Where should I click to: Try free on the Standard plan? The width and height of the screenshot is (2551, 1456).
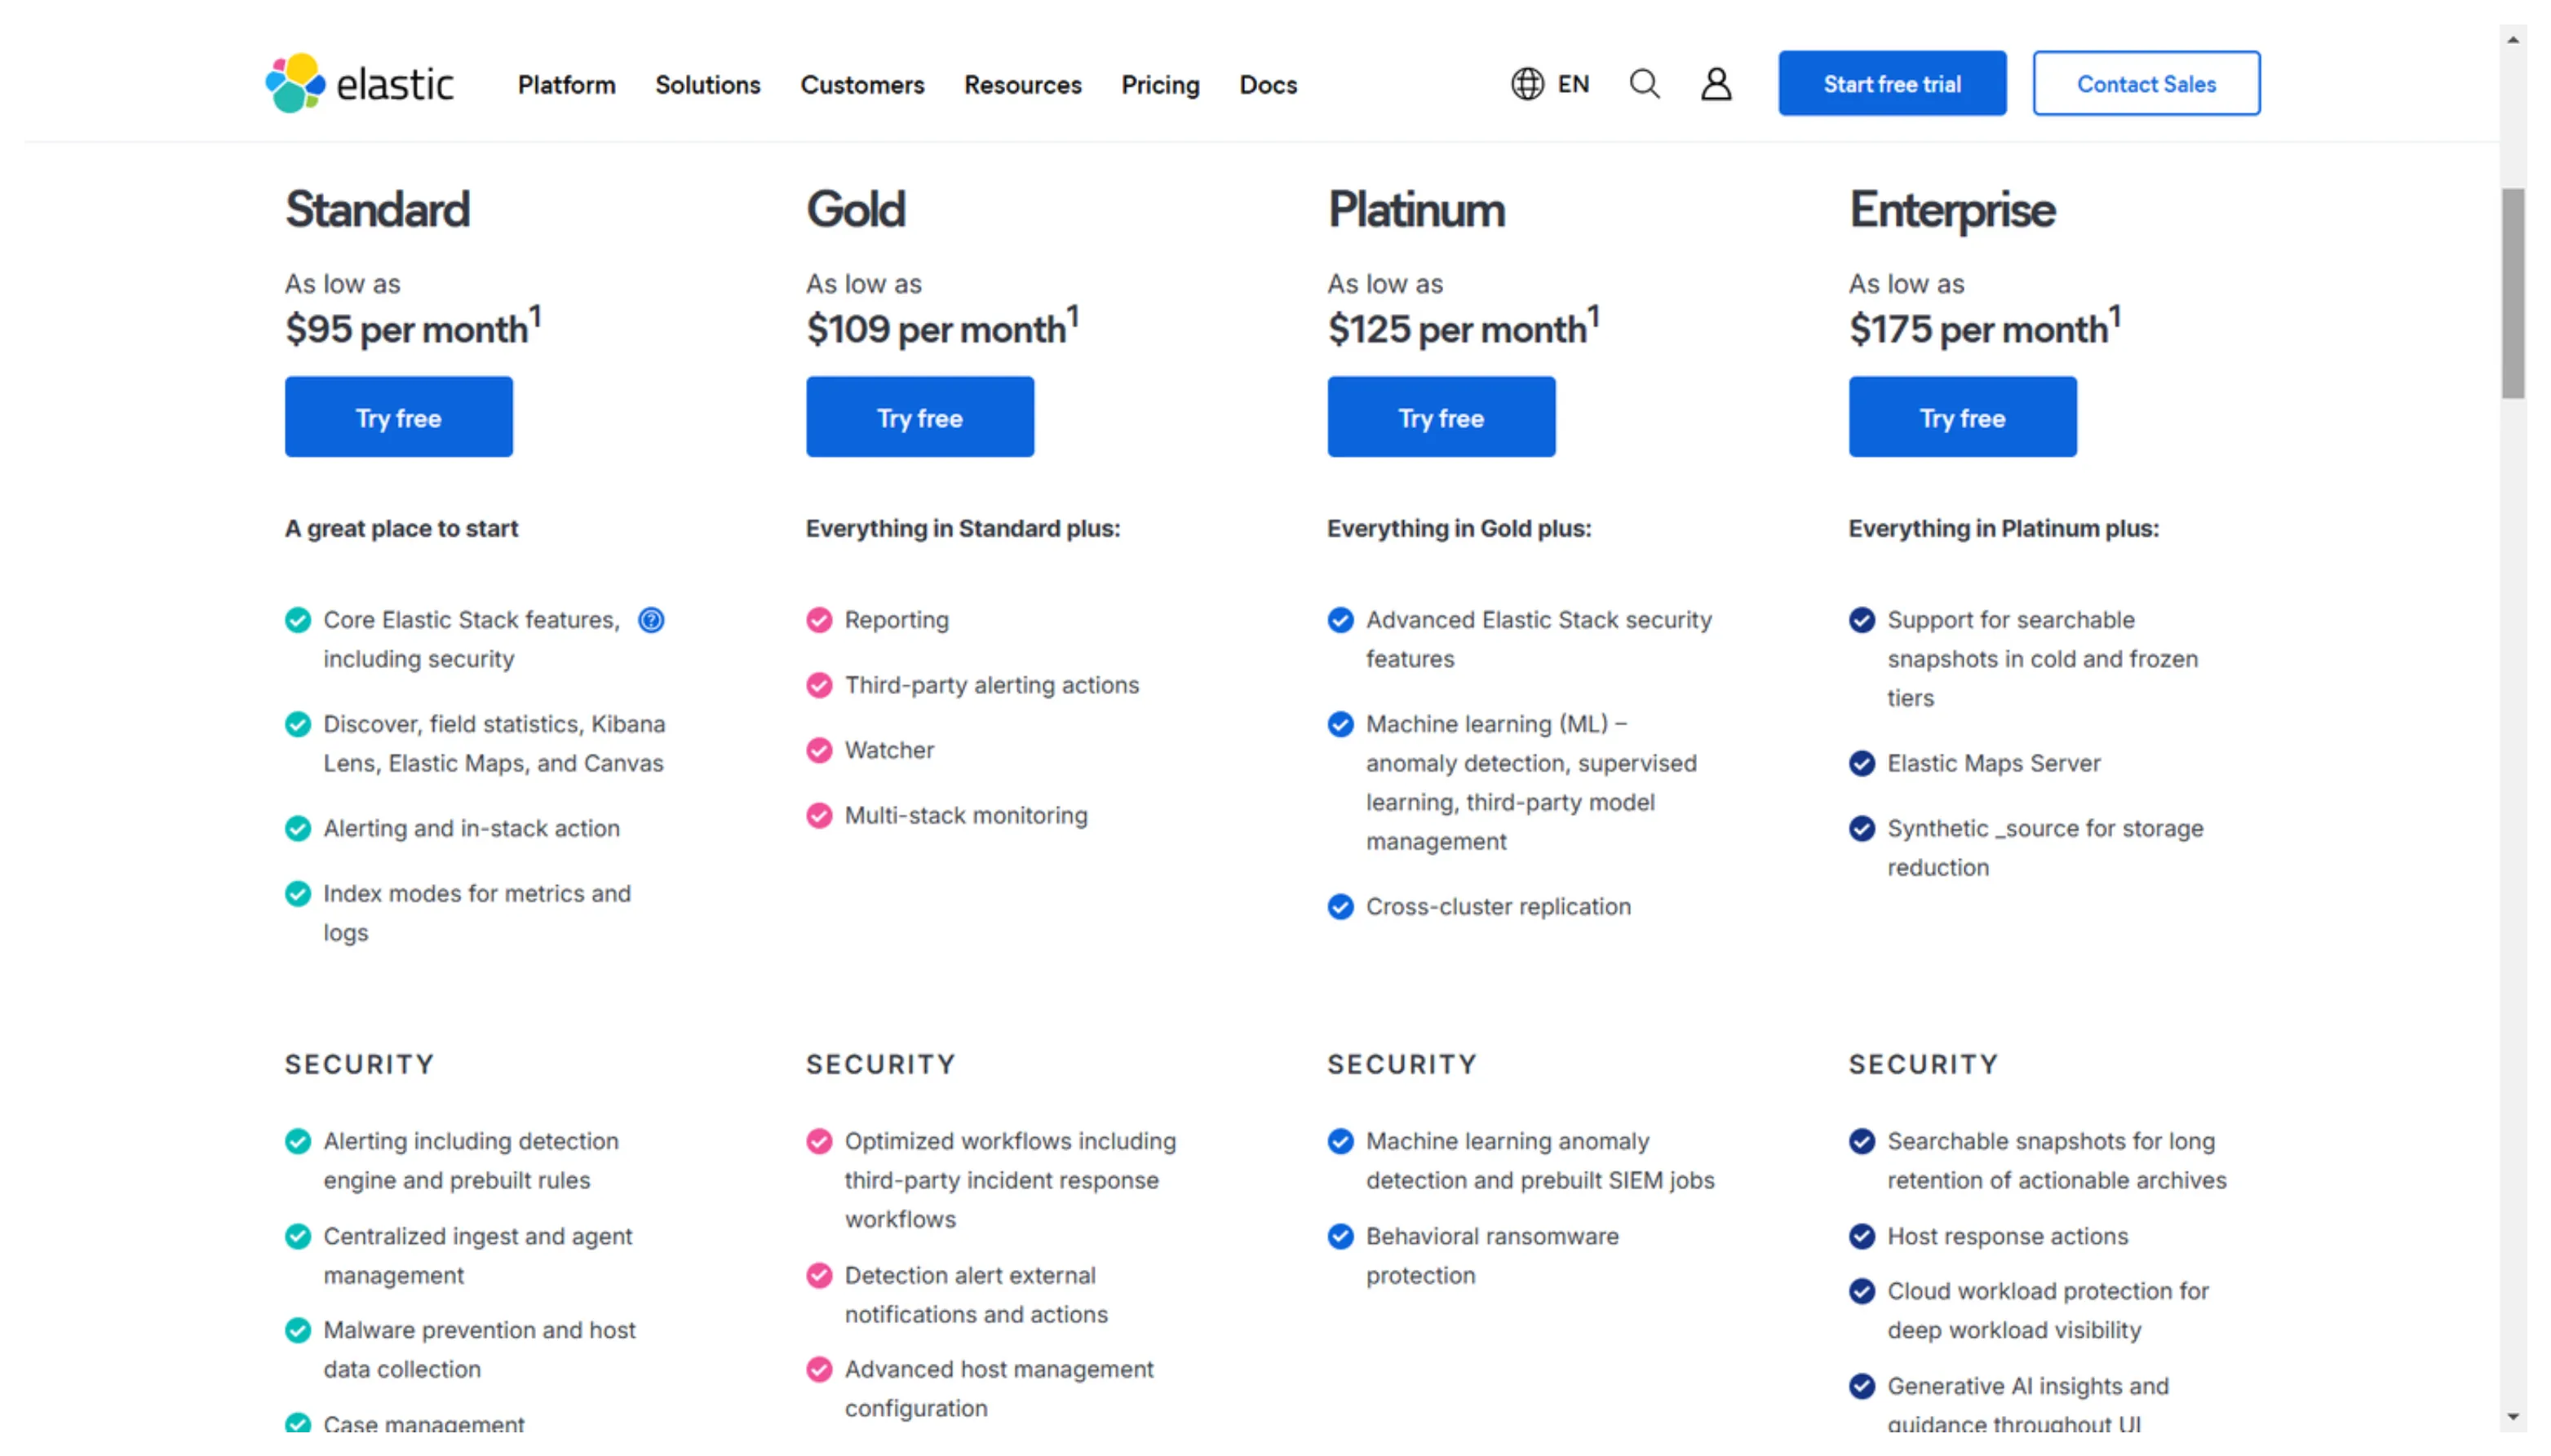pos(398,417)
